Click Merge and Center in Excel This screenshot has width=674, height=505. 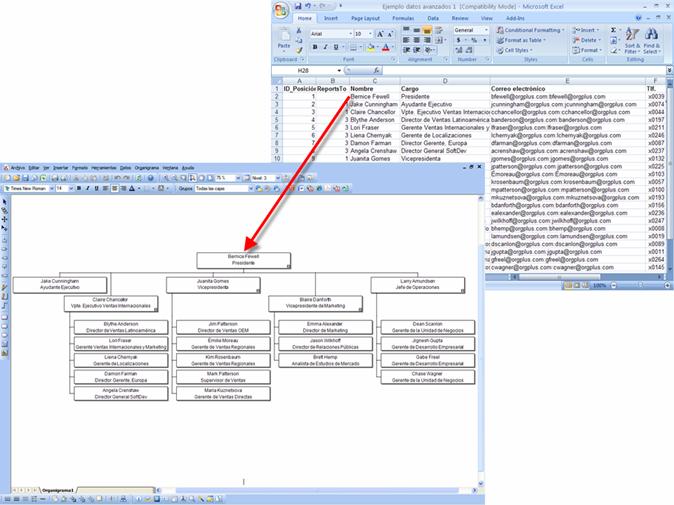pyautogui.click(x=439, y=40)
